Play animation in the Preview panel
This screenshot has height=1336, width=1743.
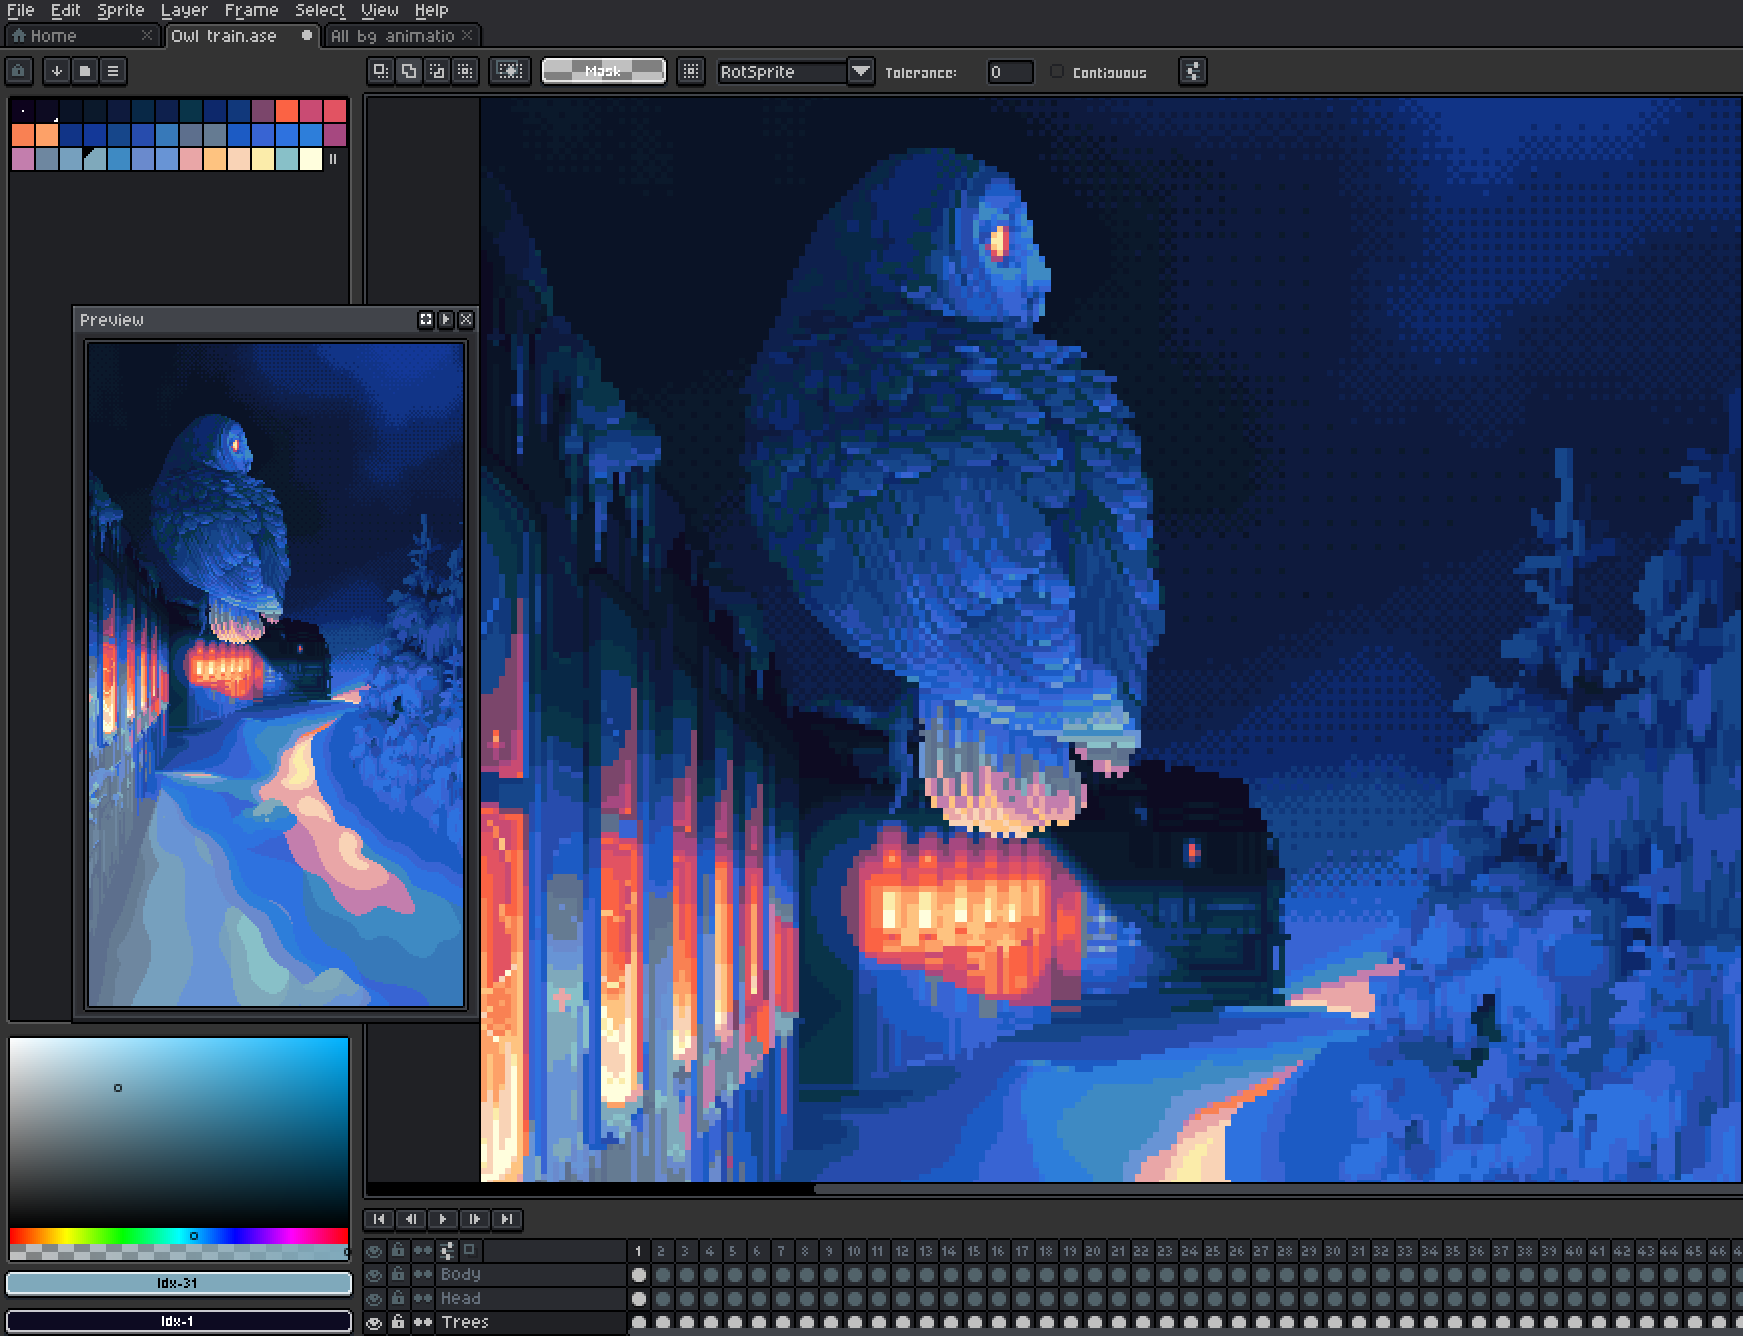[446, 320]
